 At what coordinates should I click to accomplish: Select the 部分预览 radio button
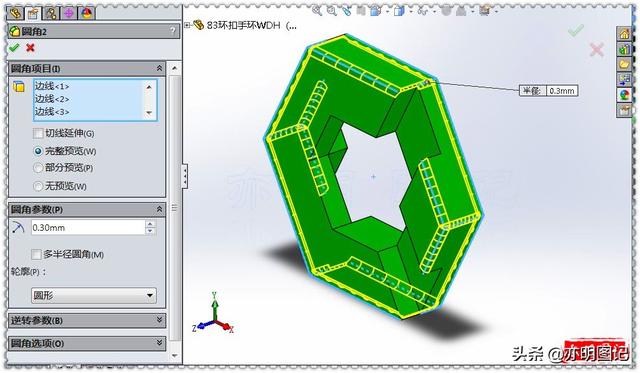[x=38, y=168]
